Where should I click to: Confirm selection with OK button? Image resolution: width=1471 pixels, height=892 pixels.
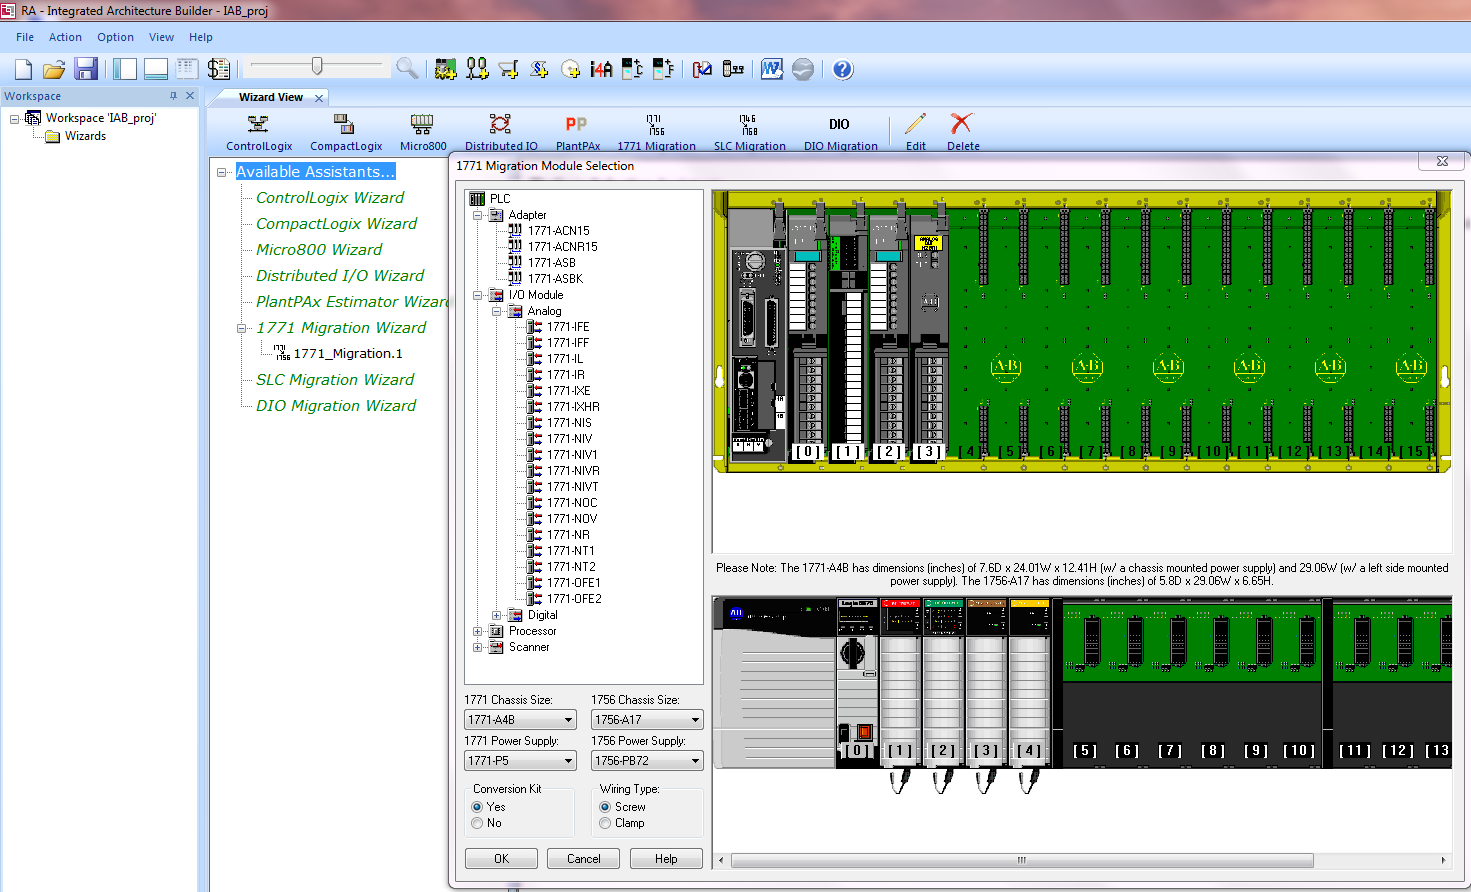501,859
